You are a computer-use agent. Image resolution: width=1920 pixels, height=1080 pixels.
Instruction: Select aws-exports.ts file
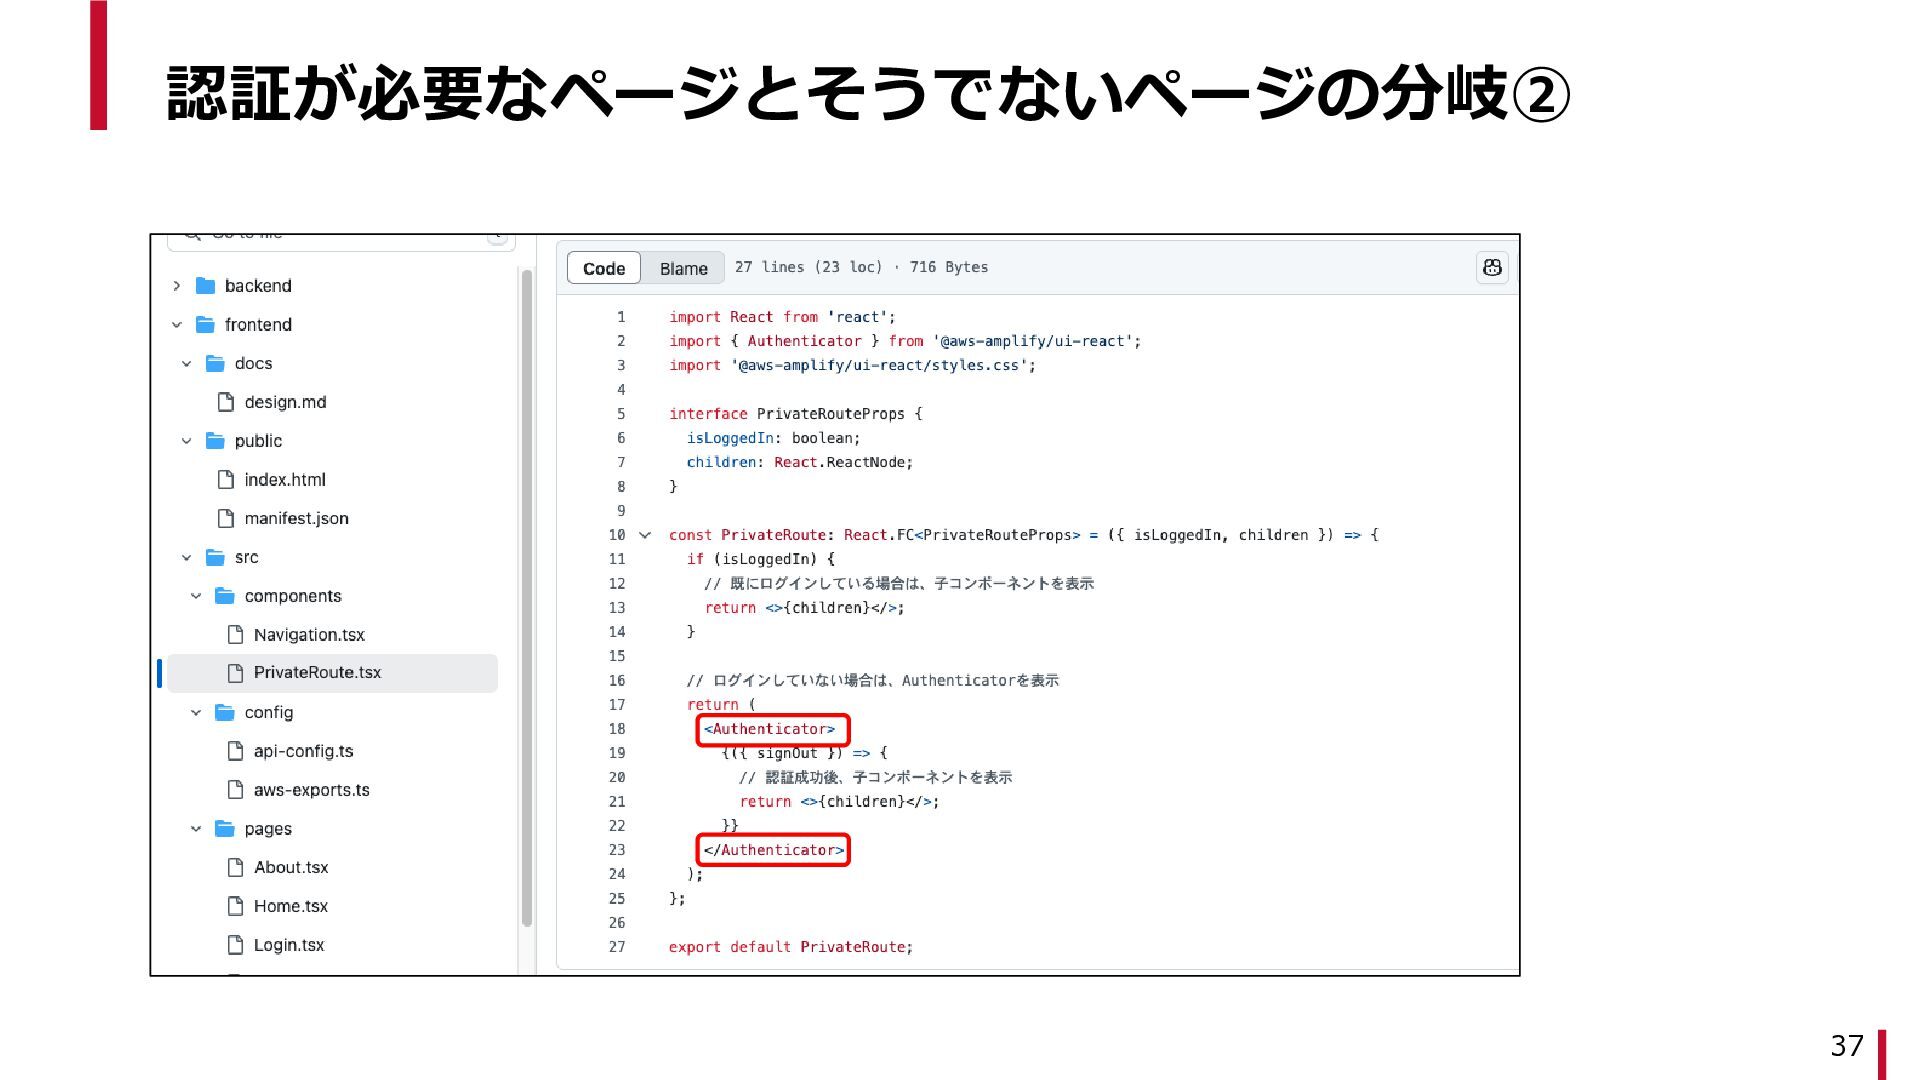[311, 790]
